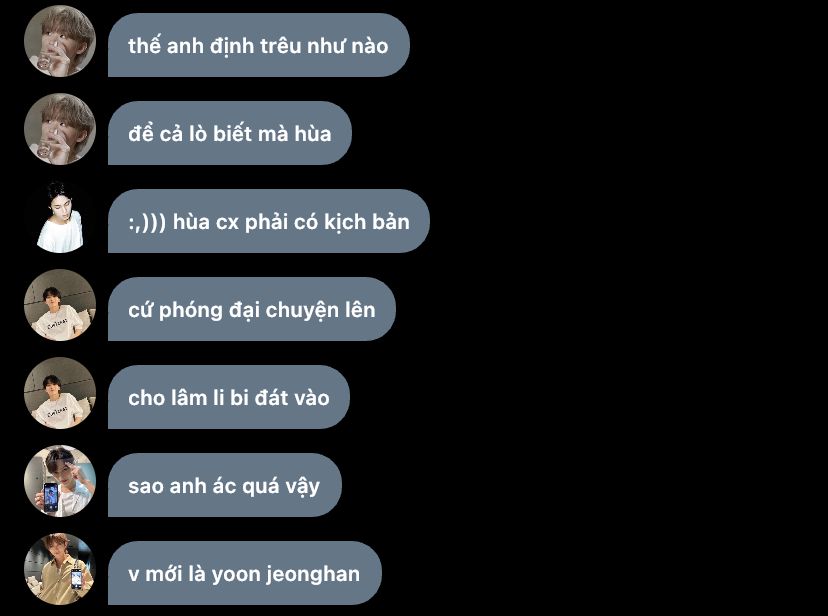
Task: Tap message "v mới là yoon jeonghan"
Action: [x=244, y=573]
